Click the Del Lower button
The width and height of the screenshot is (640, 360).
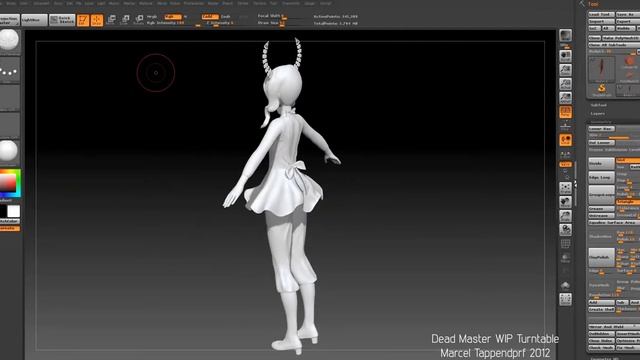point(601,143)
